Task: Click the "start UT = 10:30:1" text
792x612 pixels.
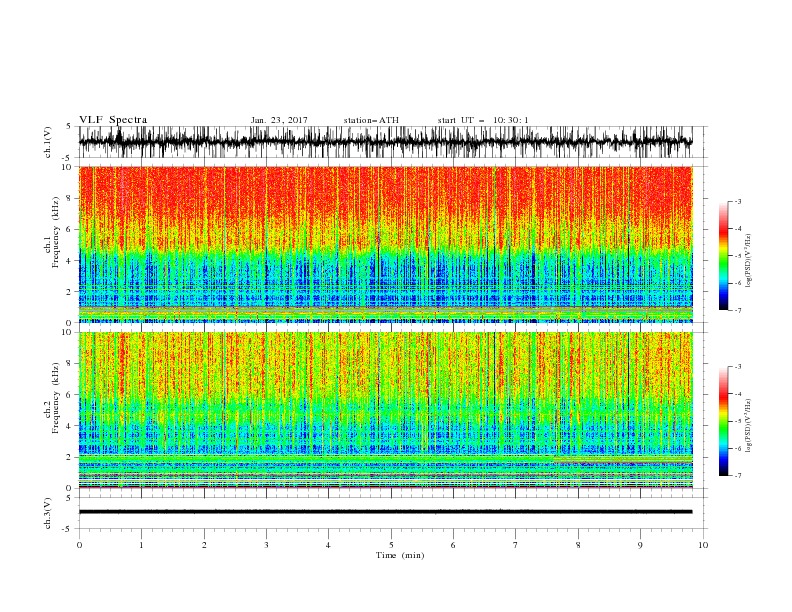Action: coord(483,120)
